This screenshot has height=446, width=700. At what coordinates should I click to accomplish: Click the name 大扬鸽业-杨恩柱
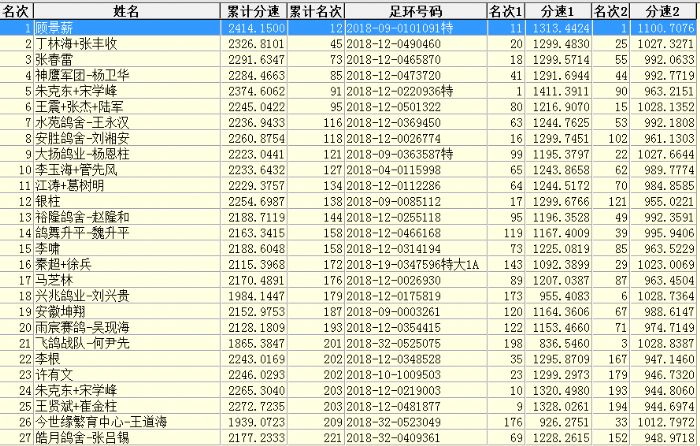(84, 154)
